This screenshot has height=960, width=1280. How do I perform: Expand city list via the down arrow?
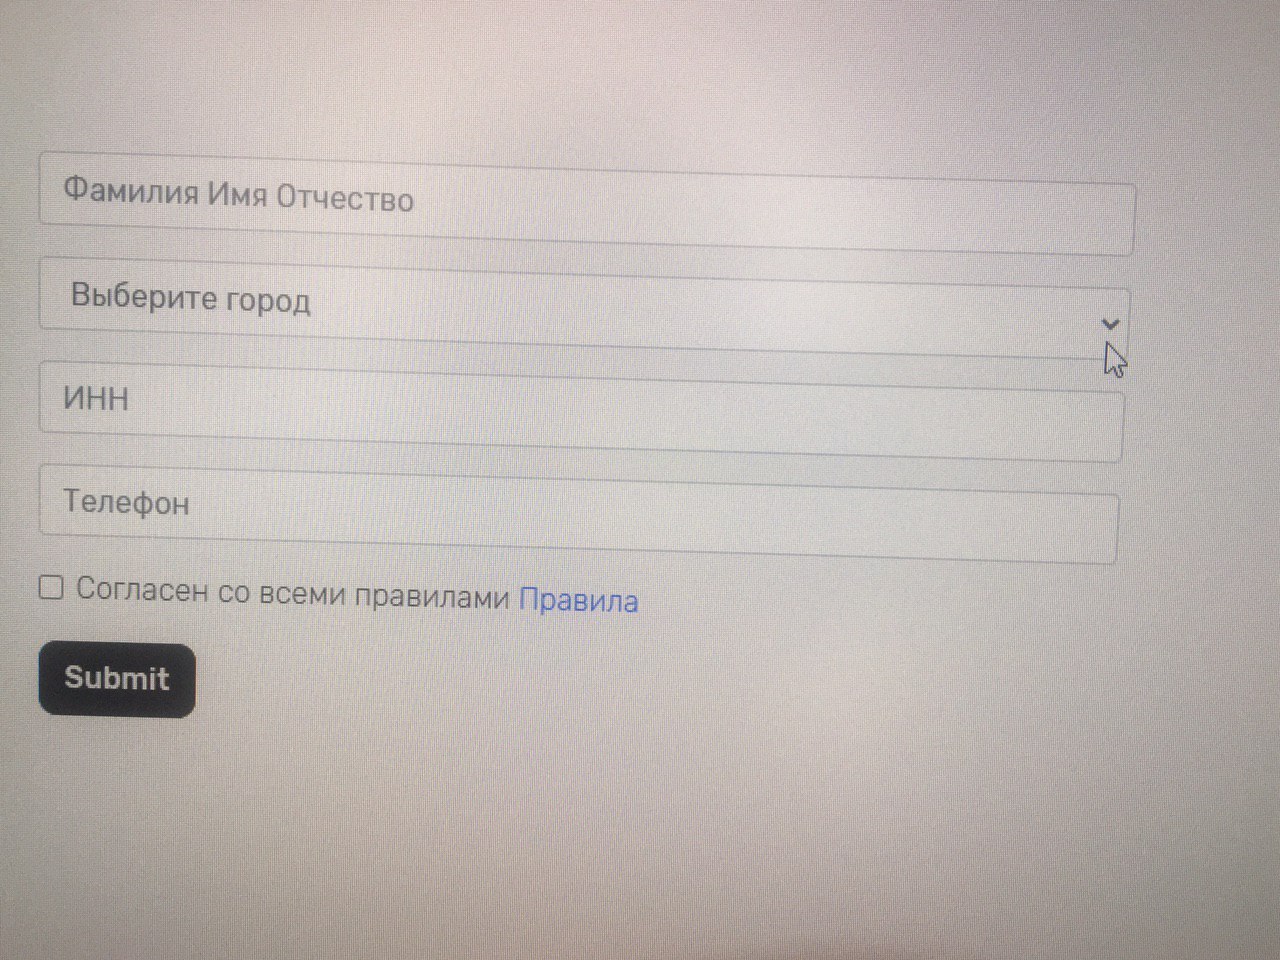pos(1109,324)
